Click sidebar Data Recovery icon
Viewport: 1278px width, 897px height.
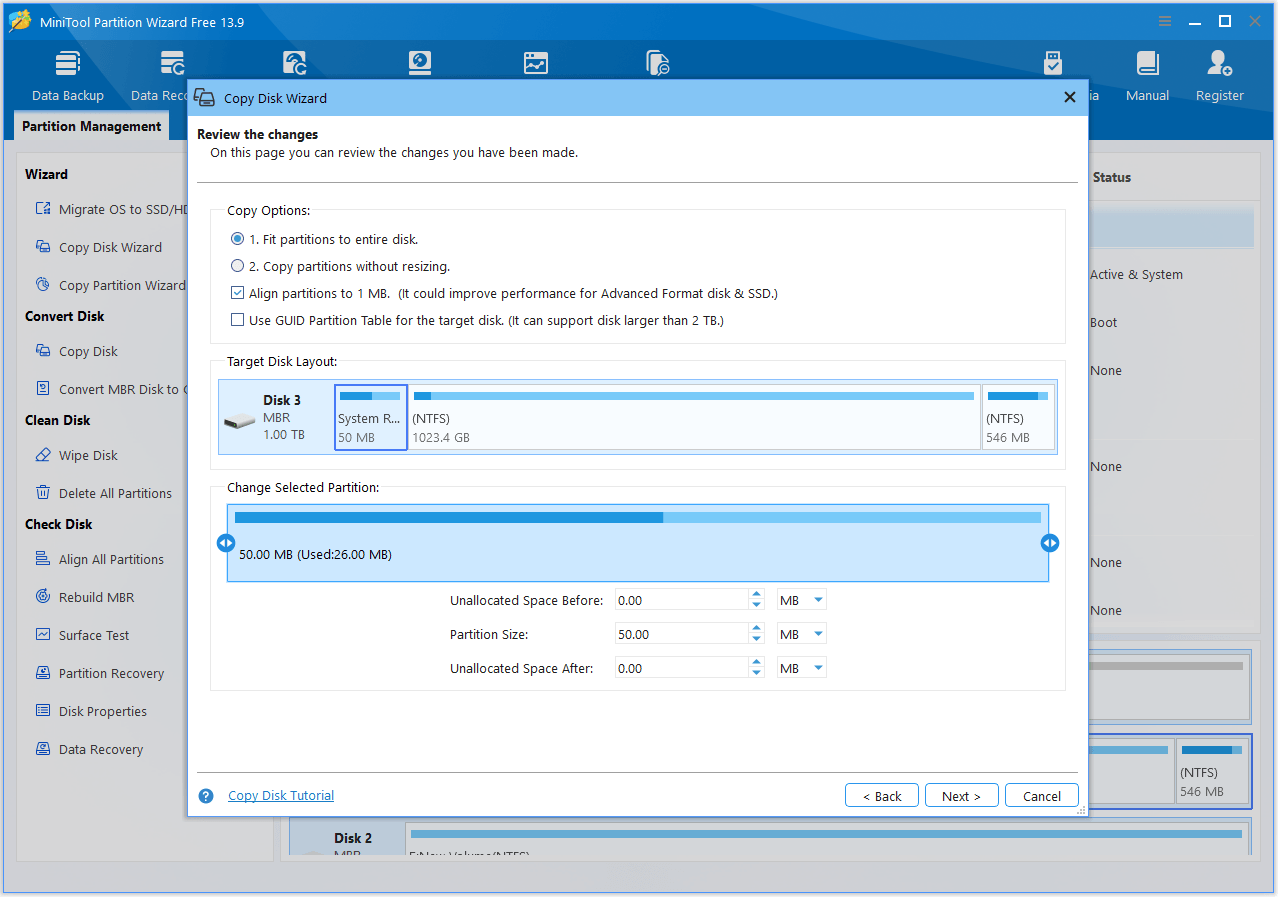point(43,749)
